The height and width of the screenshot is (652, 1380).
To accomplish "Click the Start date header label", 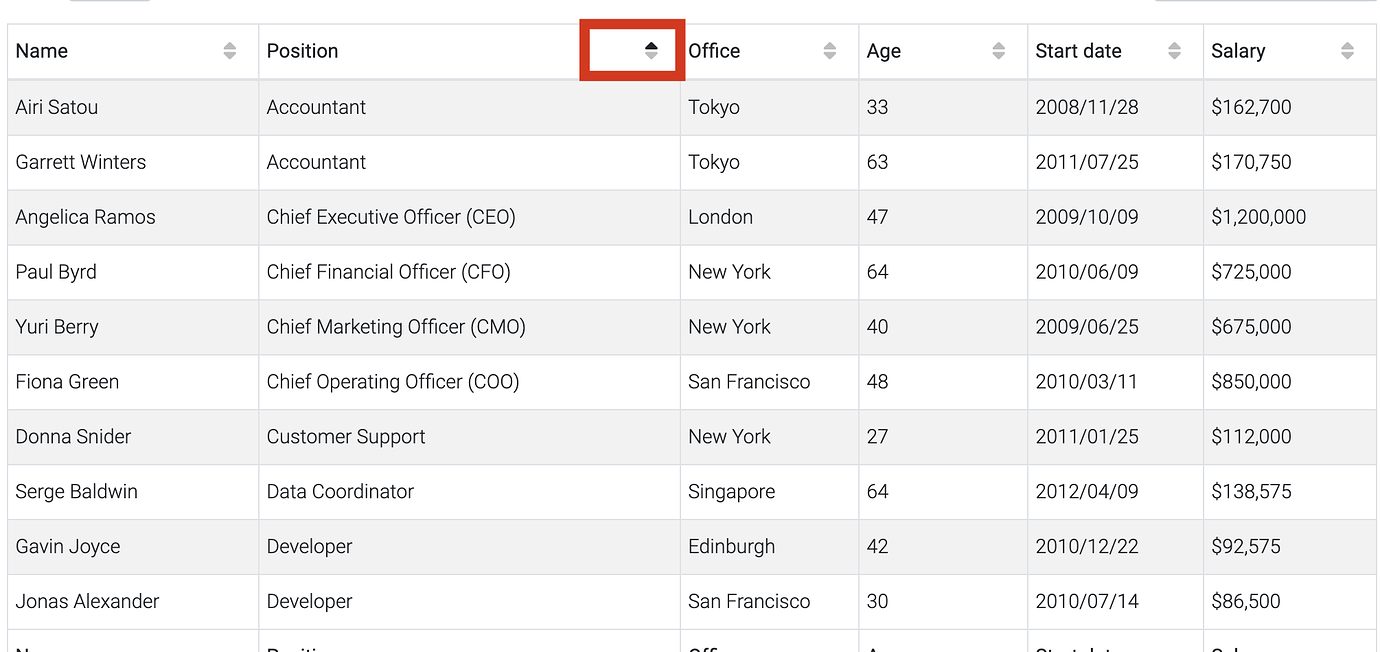I will [1078, 51].
